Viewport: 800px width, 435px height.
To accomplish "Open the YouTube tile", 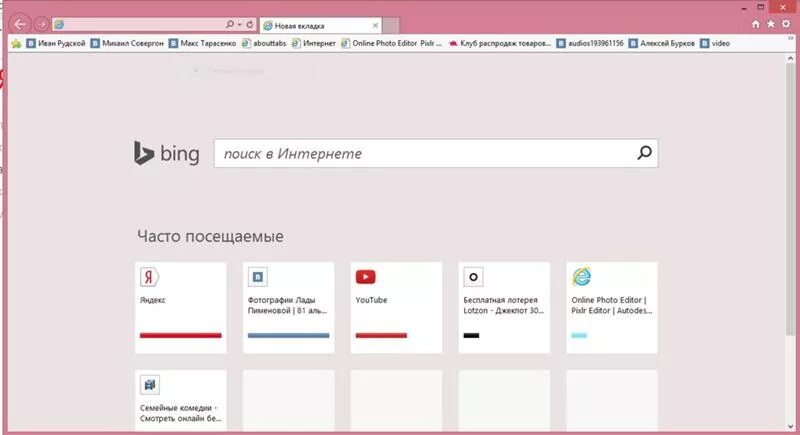I will coord(396,308).
